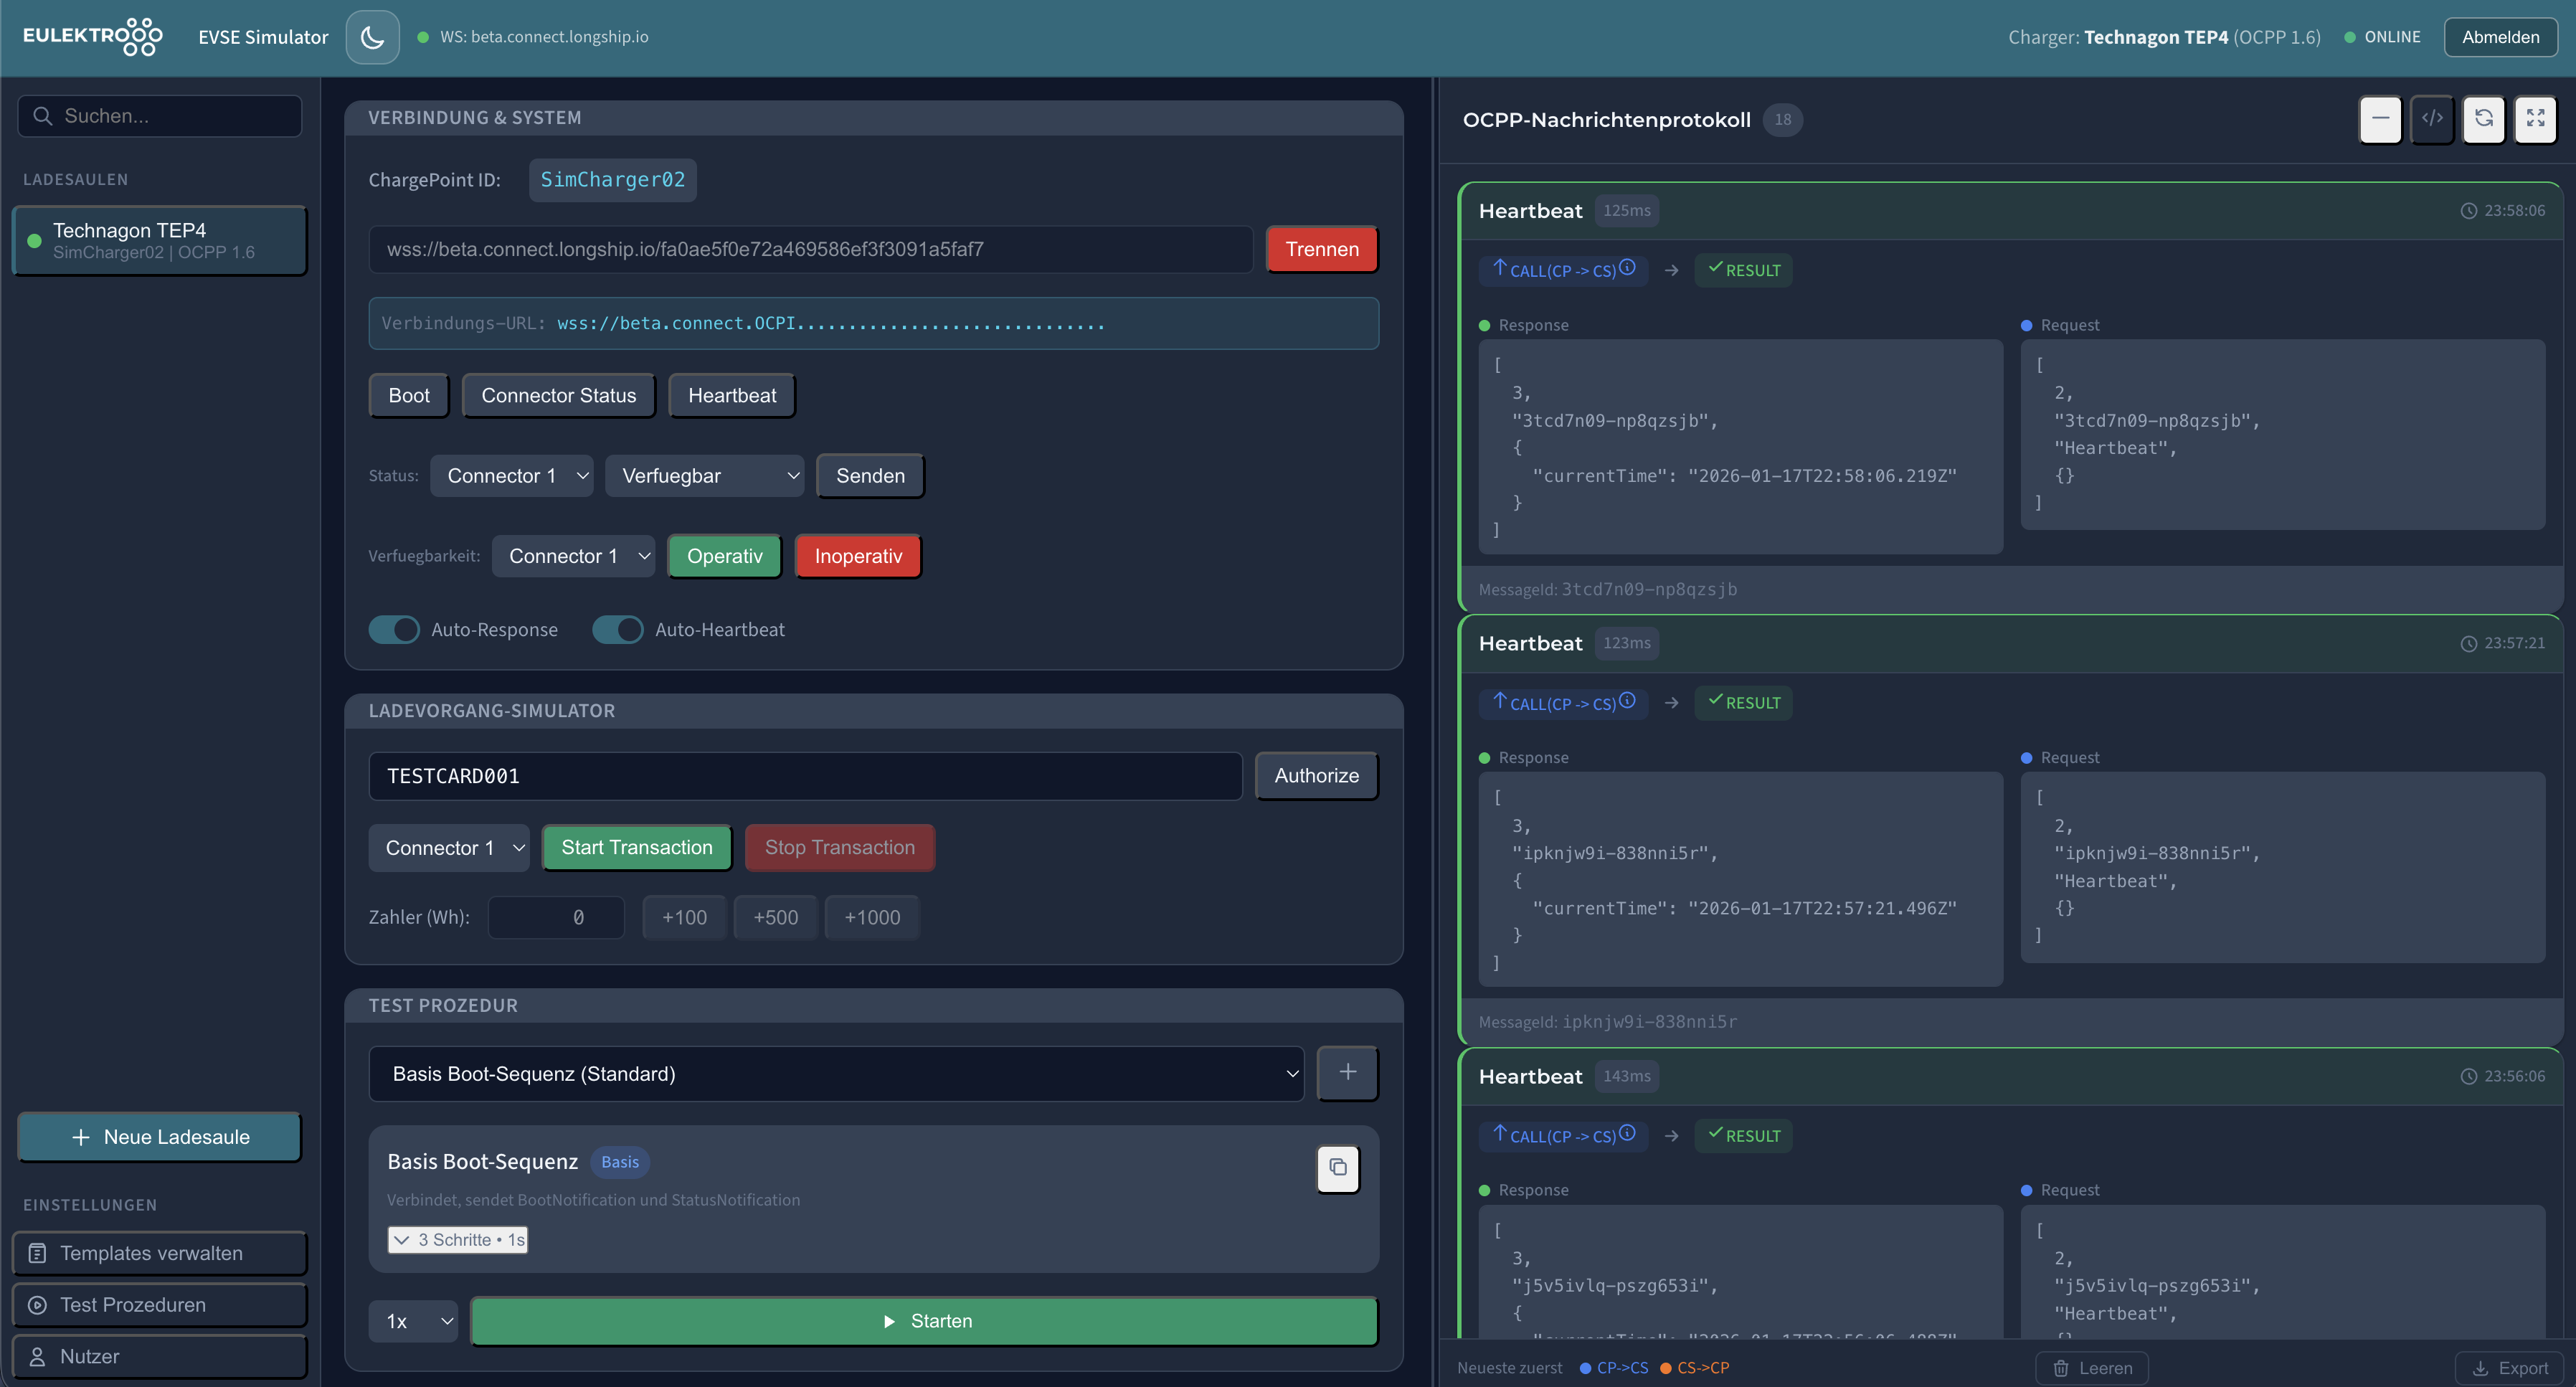This screenshot has width=2576, height=1387.
Task: Open the Basis Boot-Sequenz template selector
Action: (x=836, y=1073)
